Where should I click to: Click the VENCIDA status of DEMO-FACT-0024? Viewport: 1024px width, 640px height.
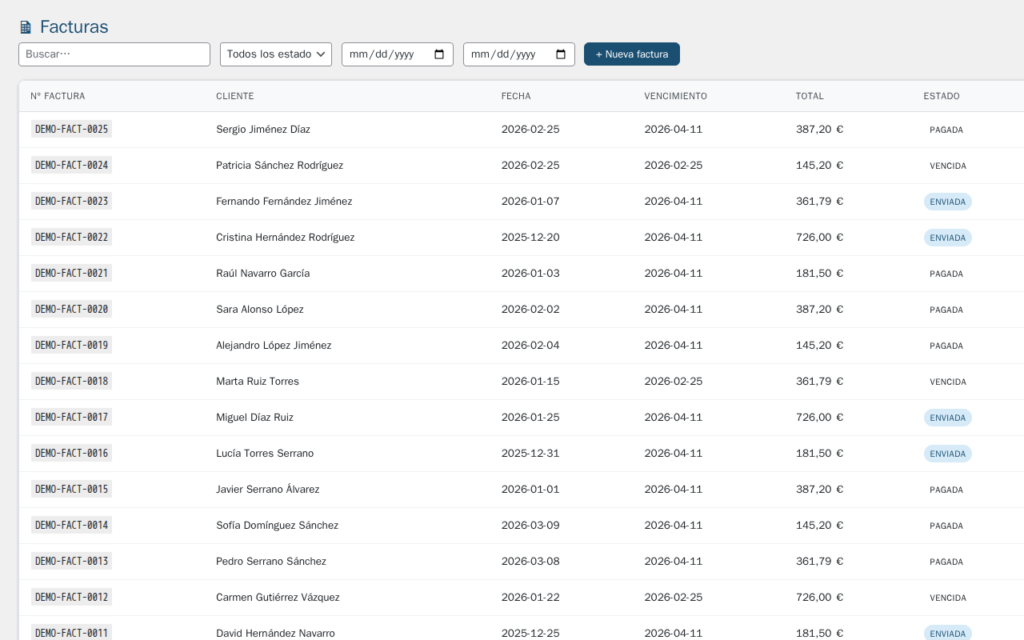[946, 165]
